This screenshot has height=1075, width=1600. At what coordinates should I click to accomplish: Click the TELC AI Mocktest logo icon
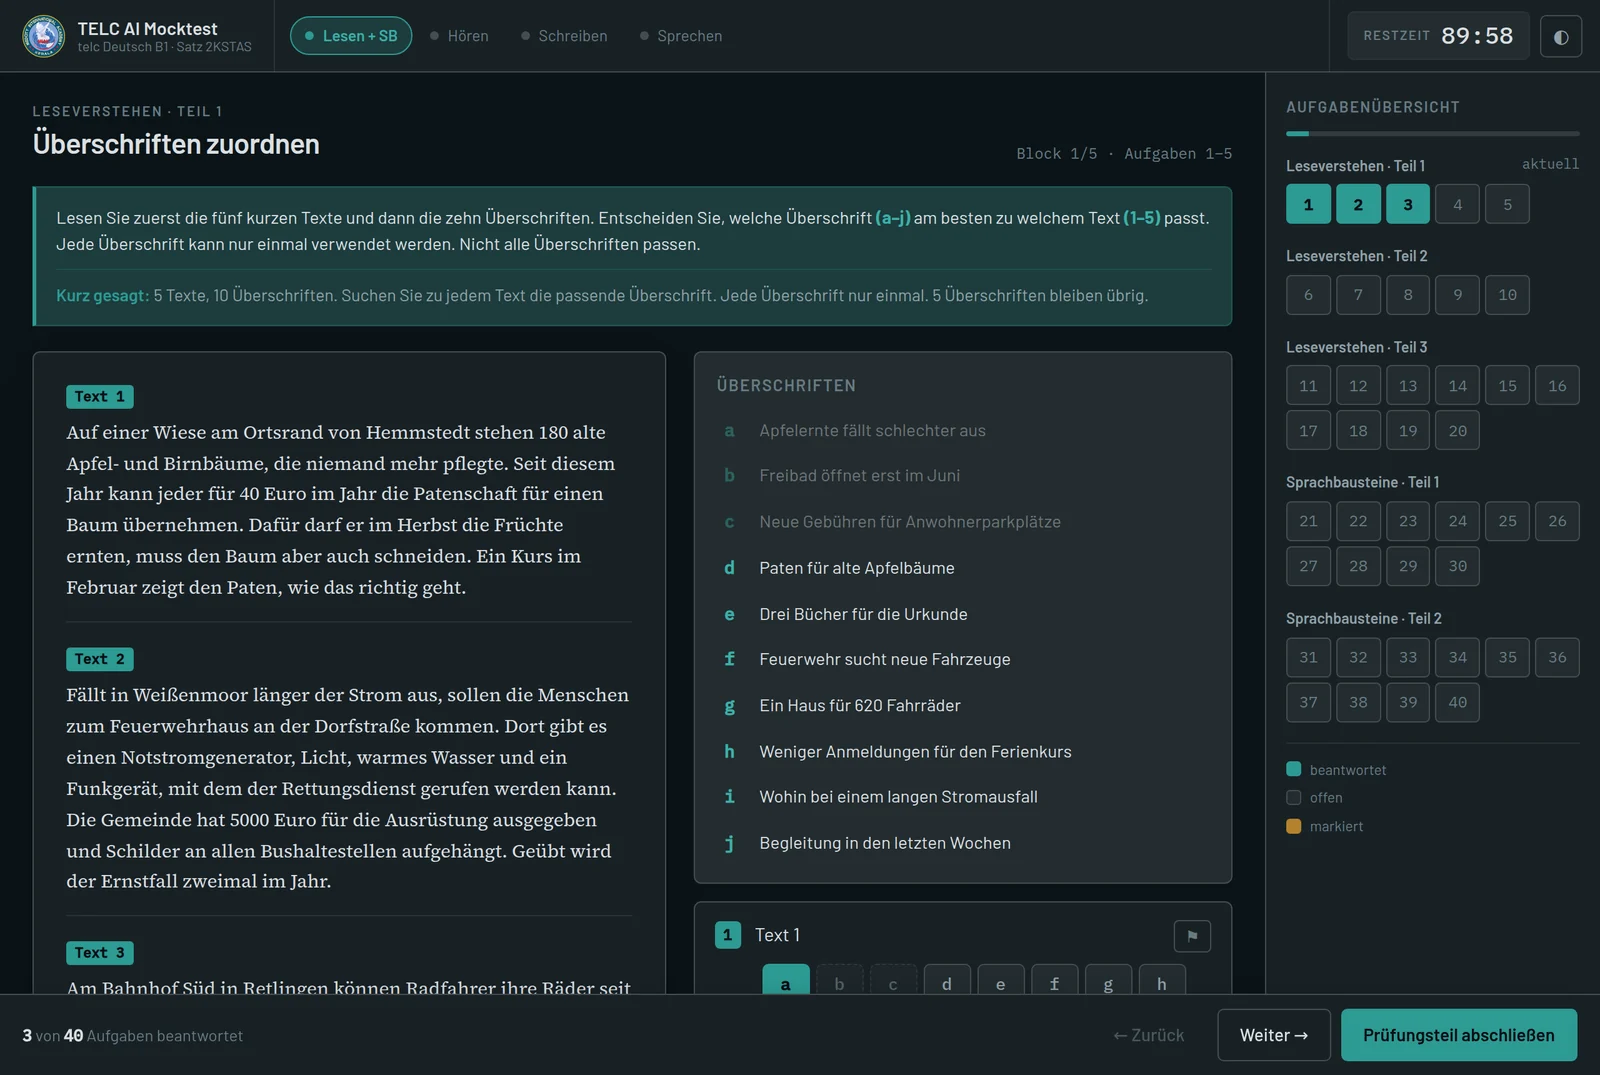point(44,36)
